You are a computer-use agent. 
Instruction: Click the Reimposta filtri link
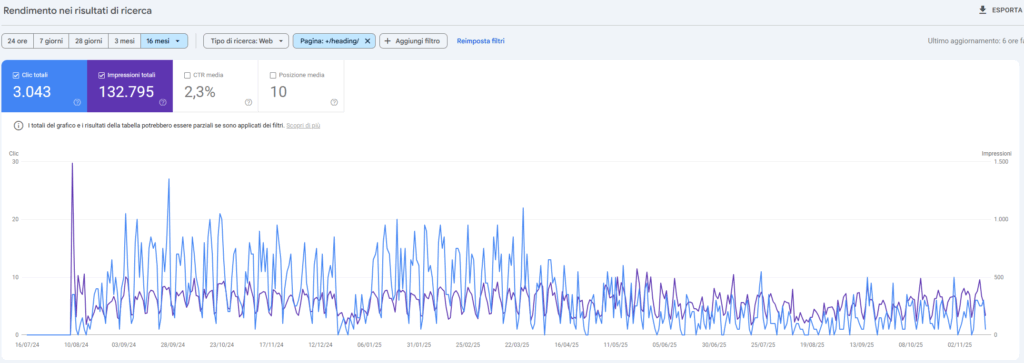pyautogui.click(x=481, y=41)
